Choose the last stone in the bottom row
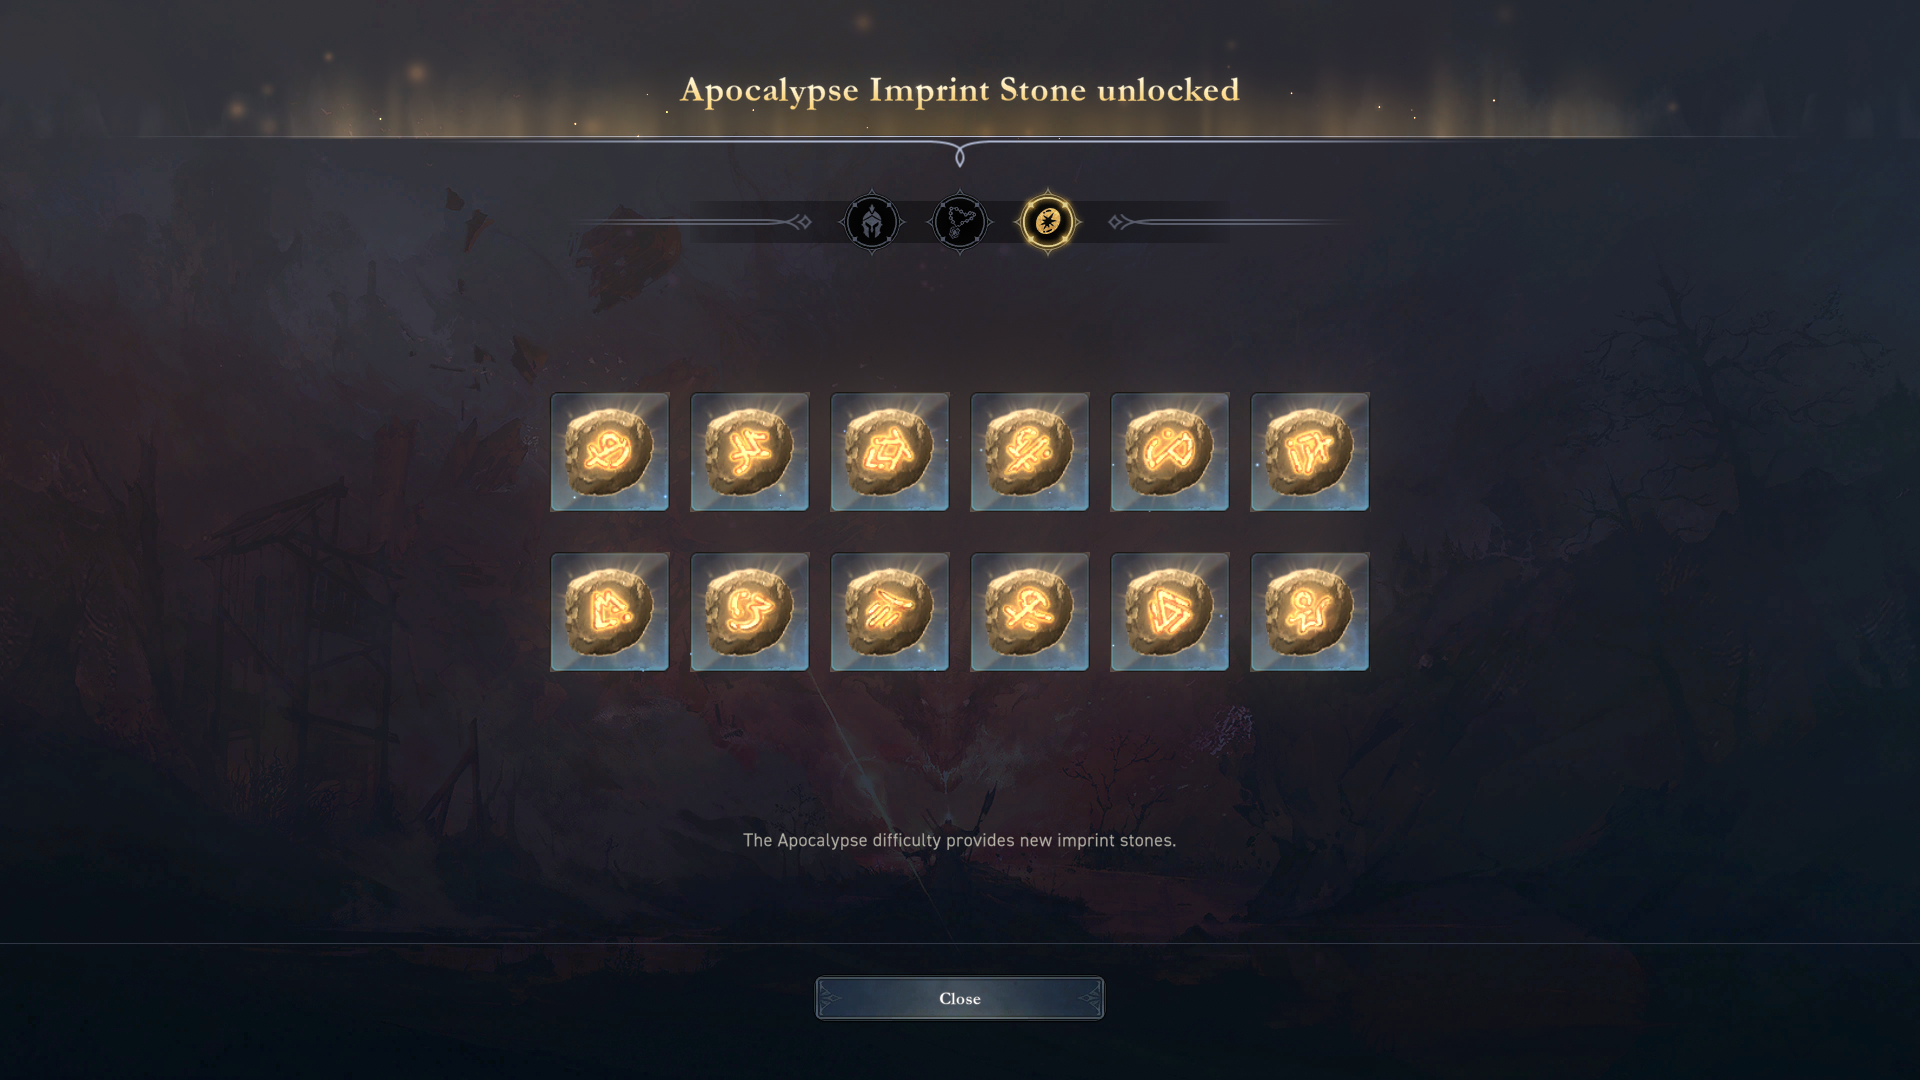1920x1080 pixels. click(x=1310, y=612)
